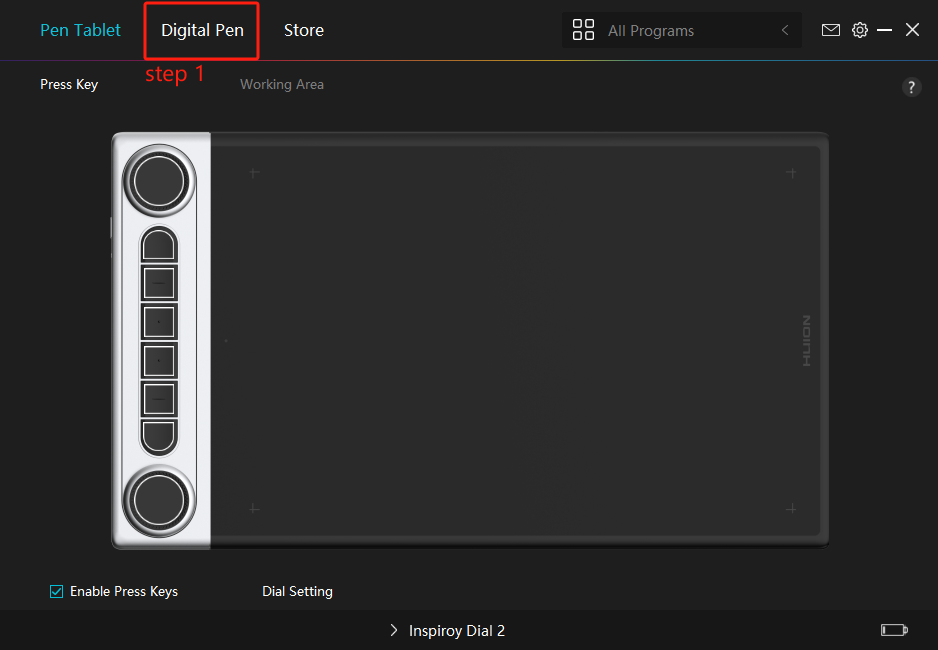This screenshot has width=938, height=650.
Task: Select the third press key button
Action: (x=159, y=322)
